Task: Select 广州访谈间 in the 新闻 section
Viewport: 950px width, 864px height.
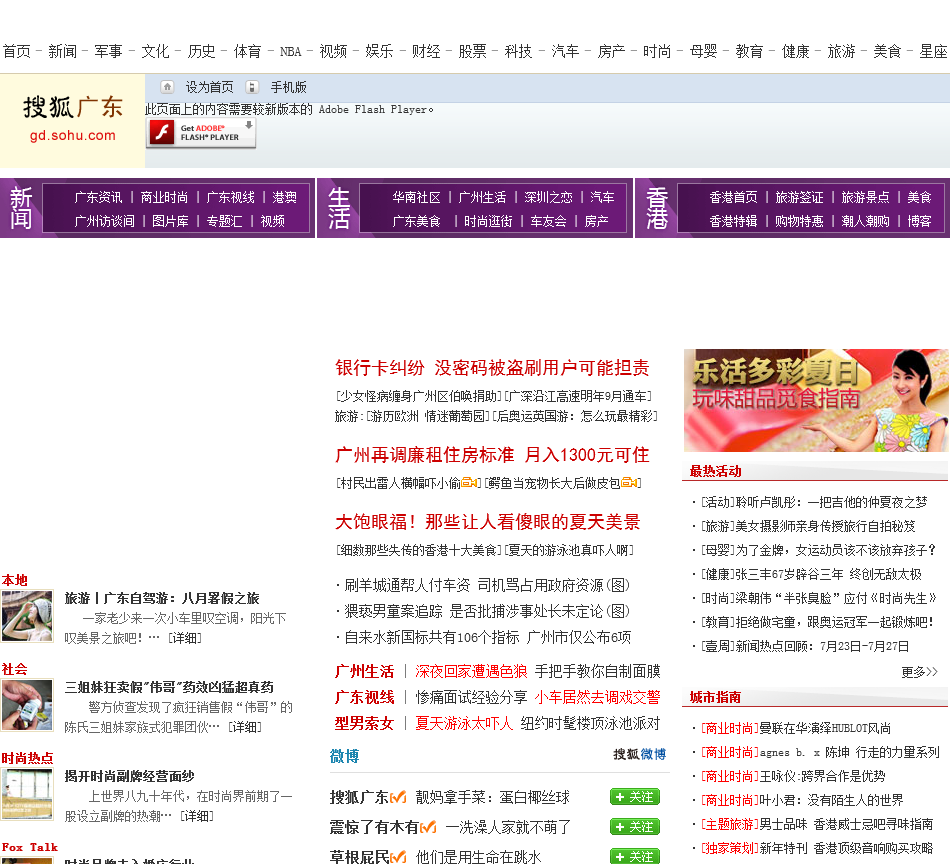Action: tap(104, 221)
